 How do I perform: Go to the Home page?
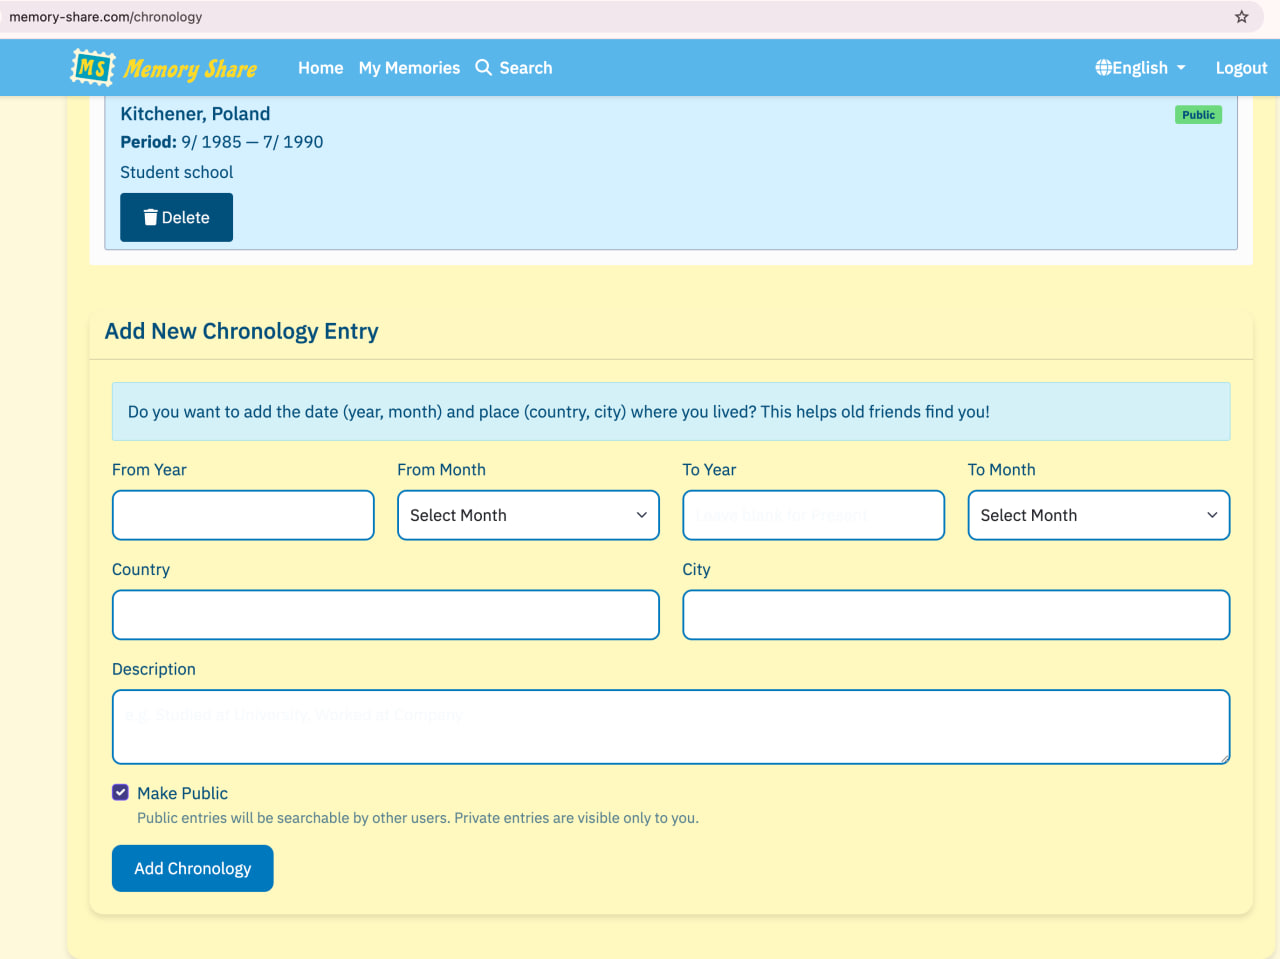[x=320, y=68]
